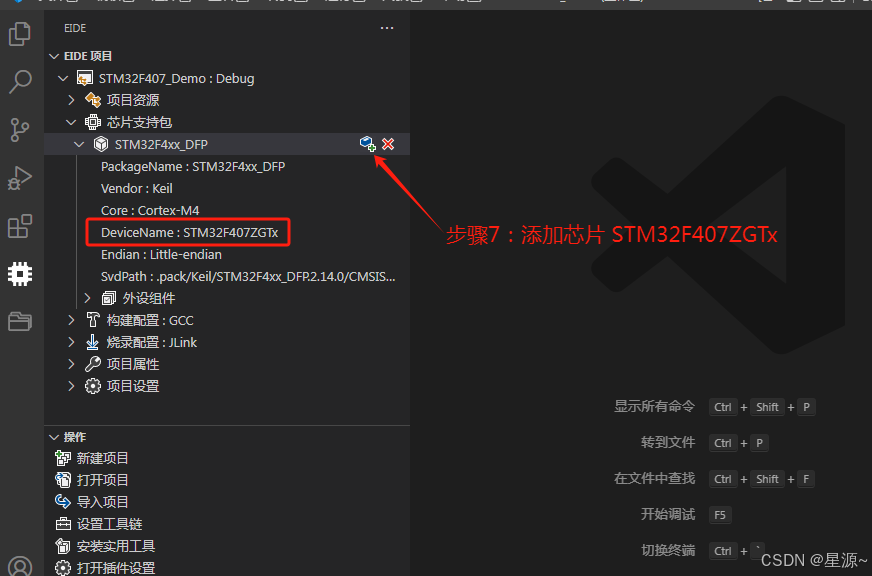872x576 pixels.
Task: Select the Core : Cortex-M4 row
Action: pyautogui.click(x=227, y=210)
